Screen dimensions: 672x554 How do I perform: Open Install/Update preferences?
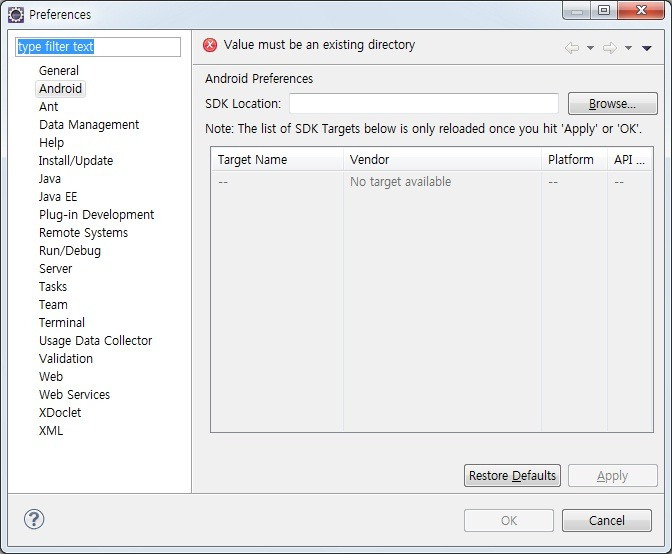(76, 161)
